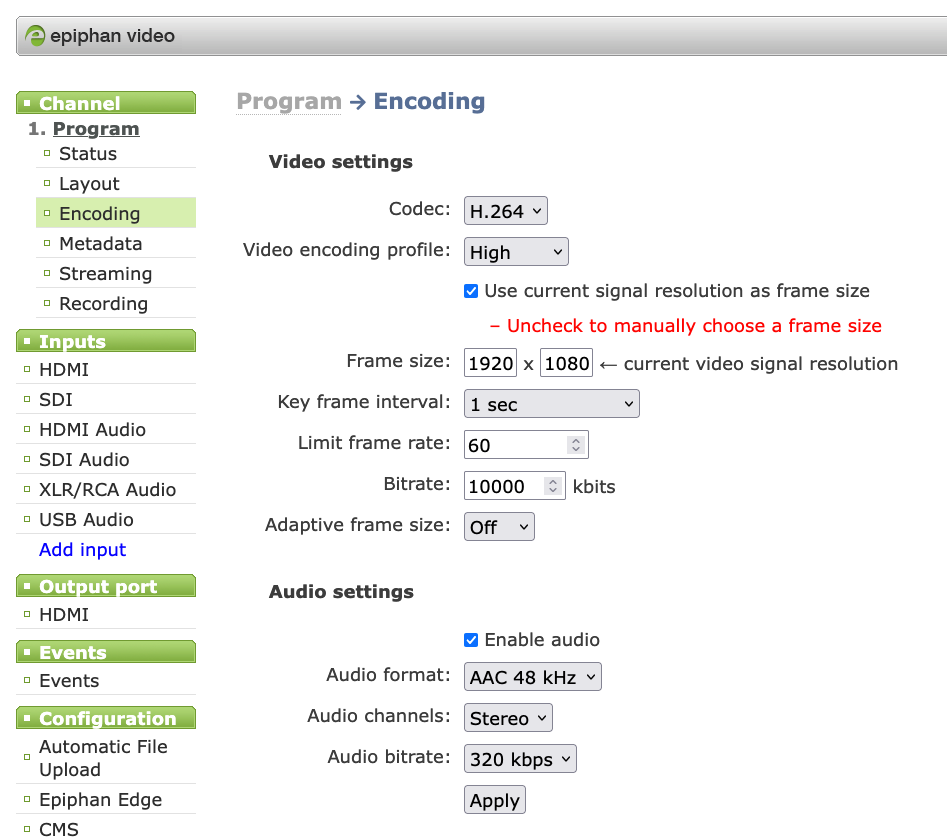Open the Video encoding profile dropdown

click(x=516, y=252)
